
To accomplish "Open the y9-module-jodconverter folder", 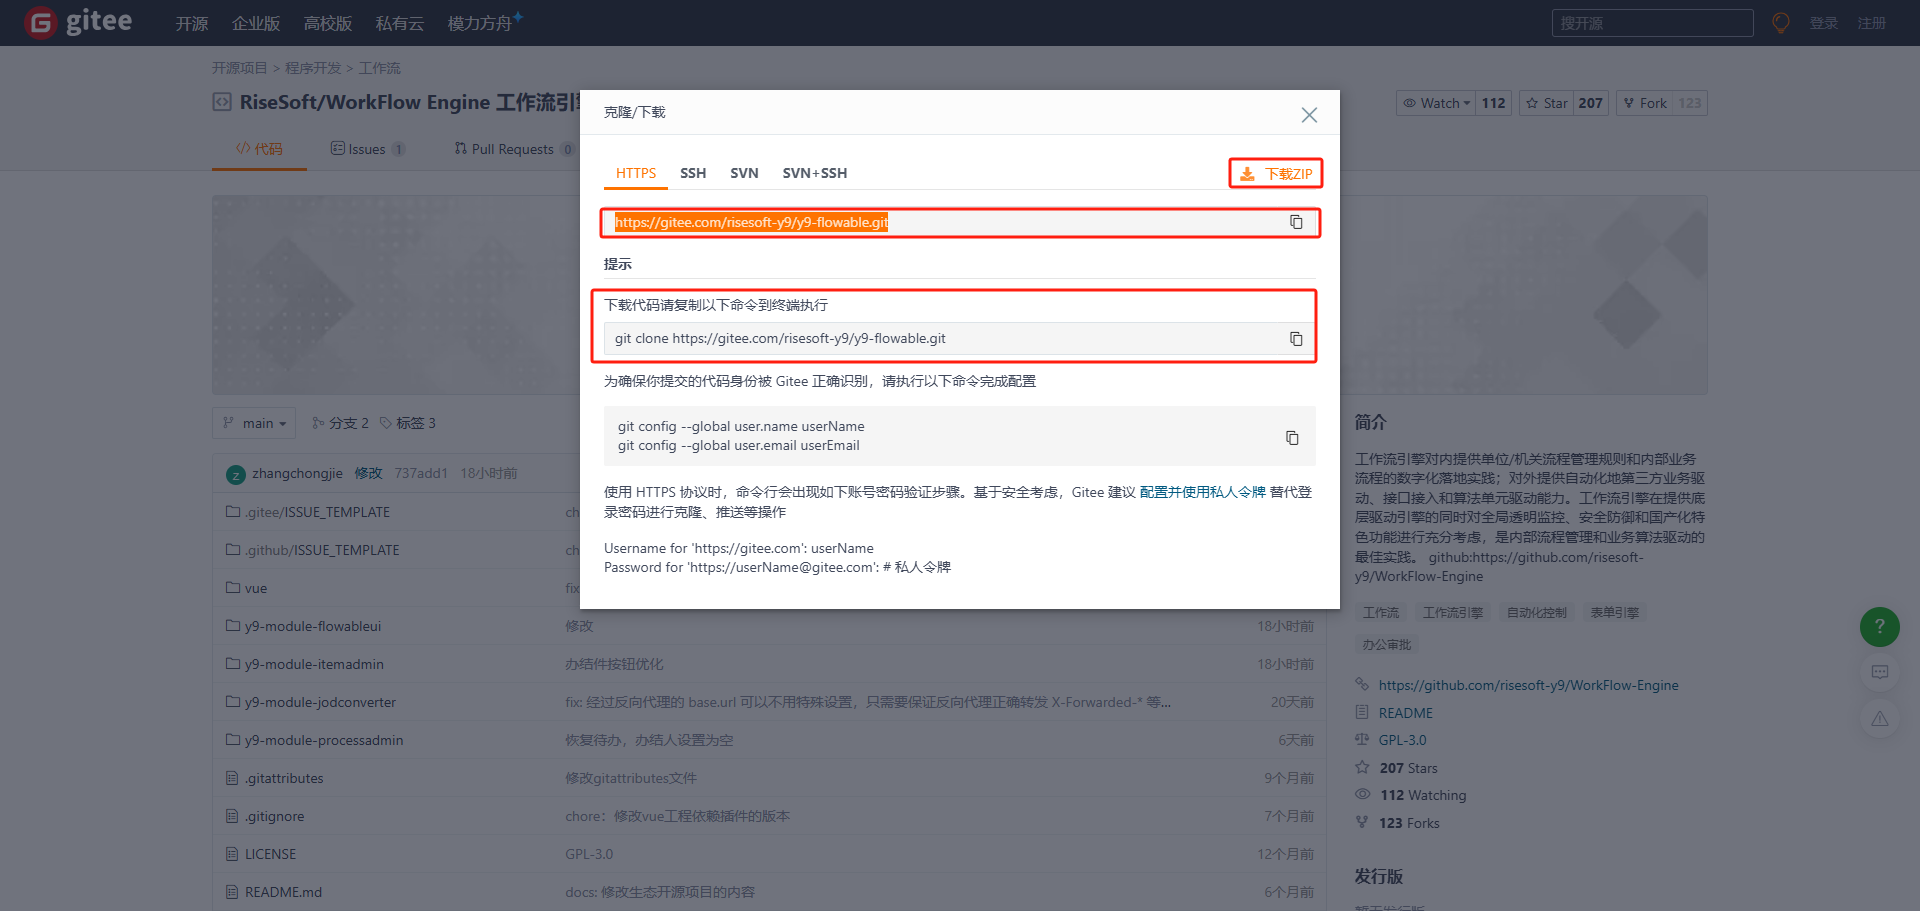I will pyautogui.click(x=320, y=702).
